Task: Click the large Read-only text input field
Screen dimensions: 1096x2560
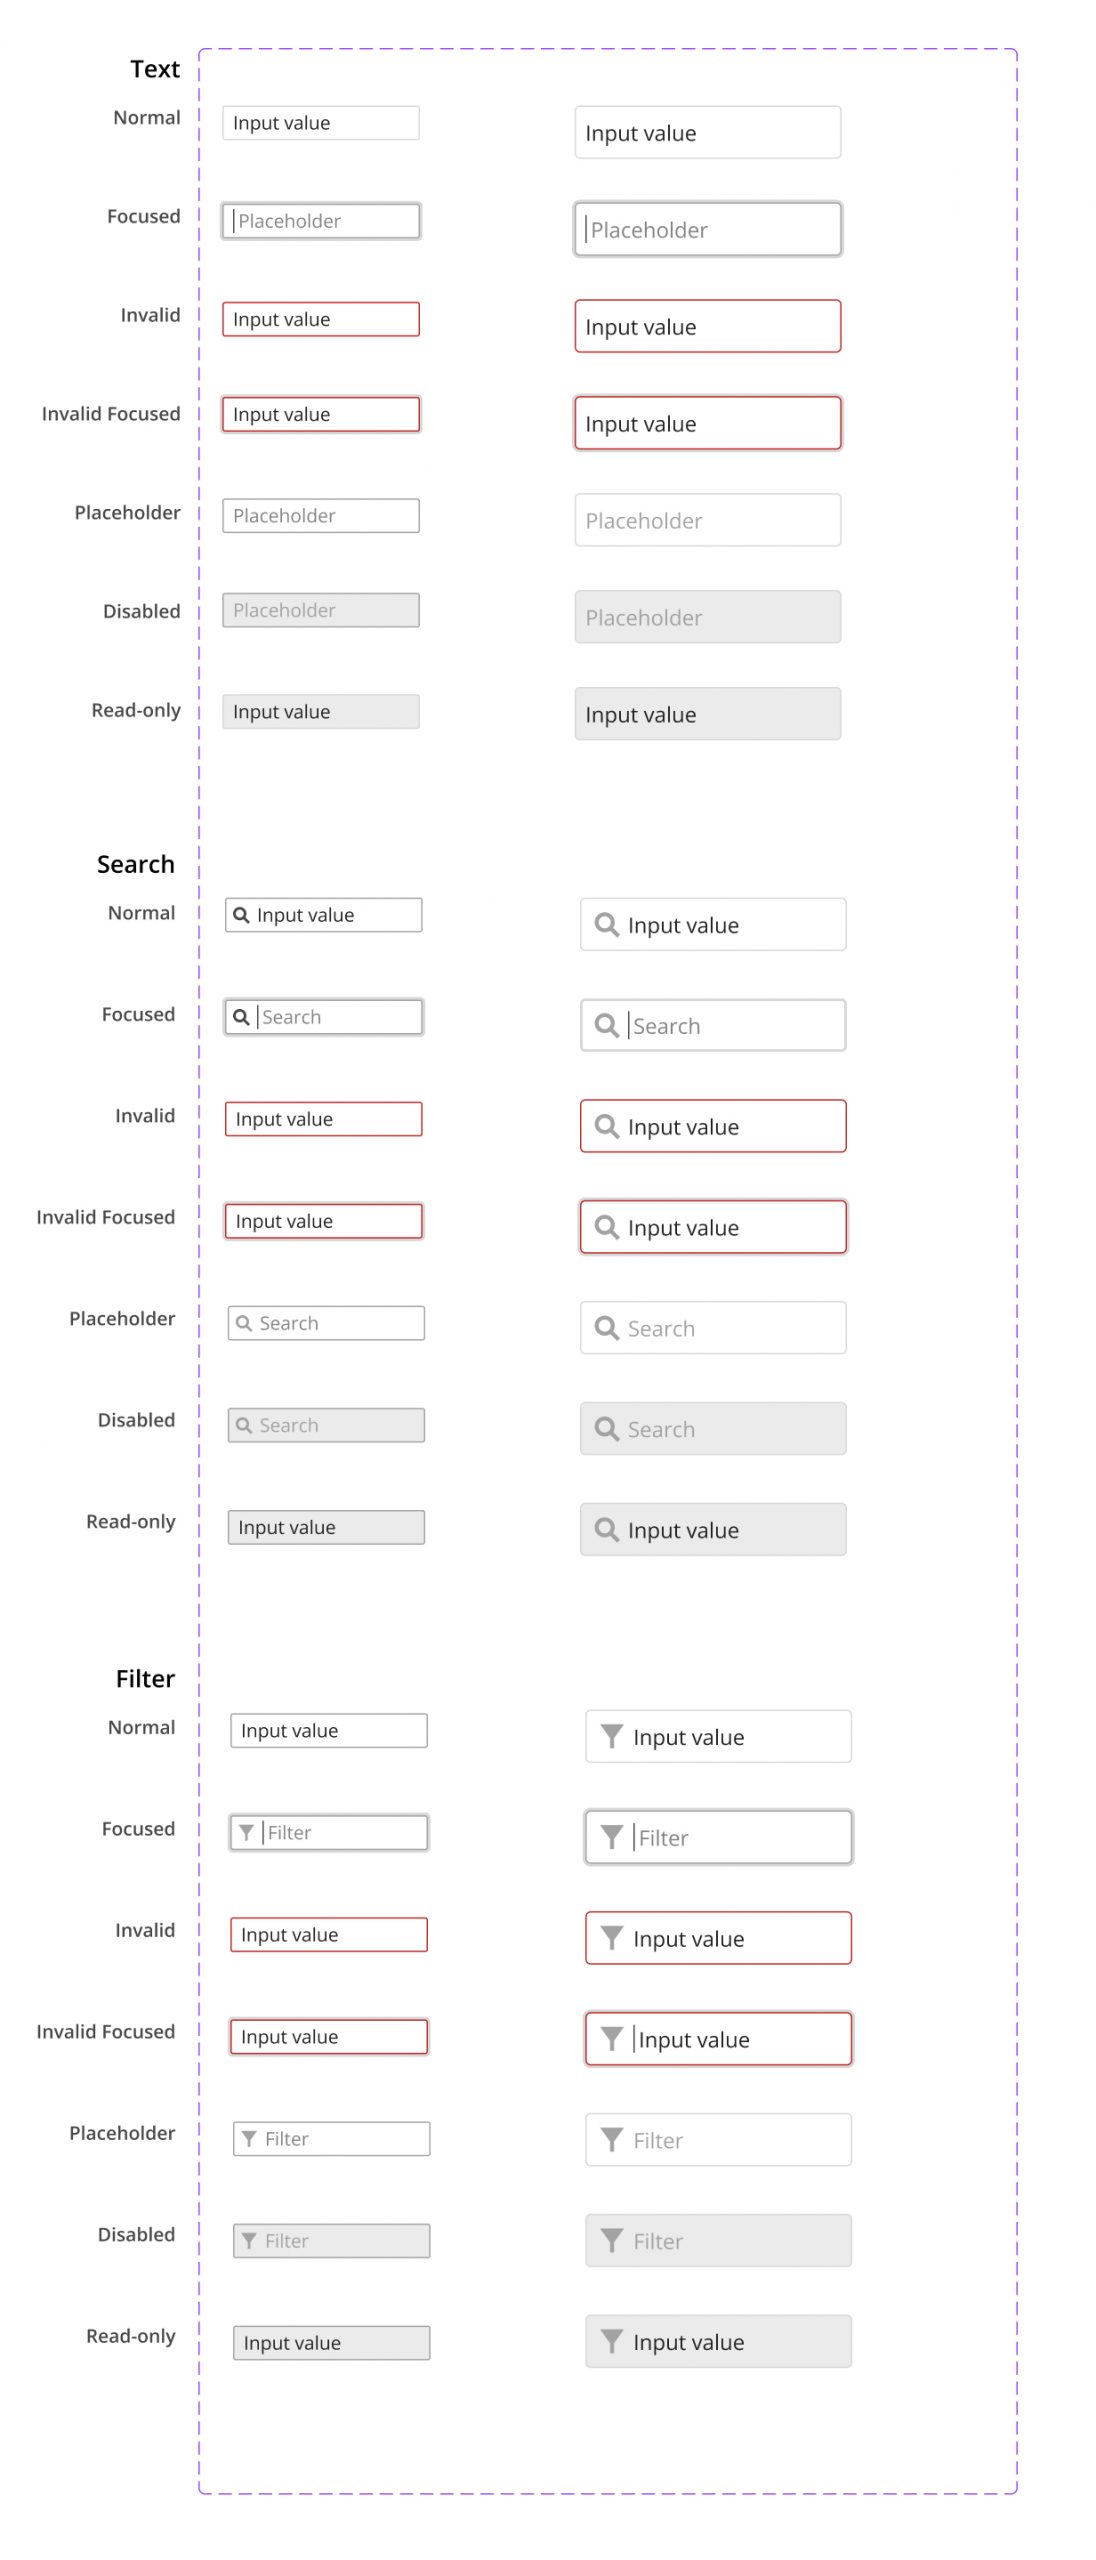Action: coord(708,714)
